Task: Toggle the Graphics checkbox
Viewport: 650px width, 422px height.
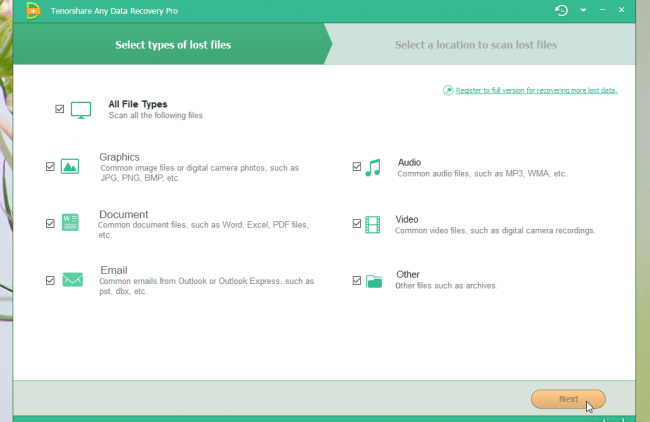Action: [x=50, y=167]
